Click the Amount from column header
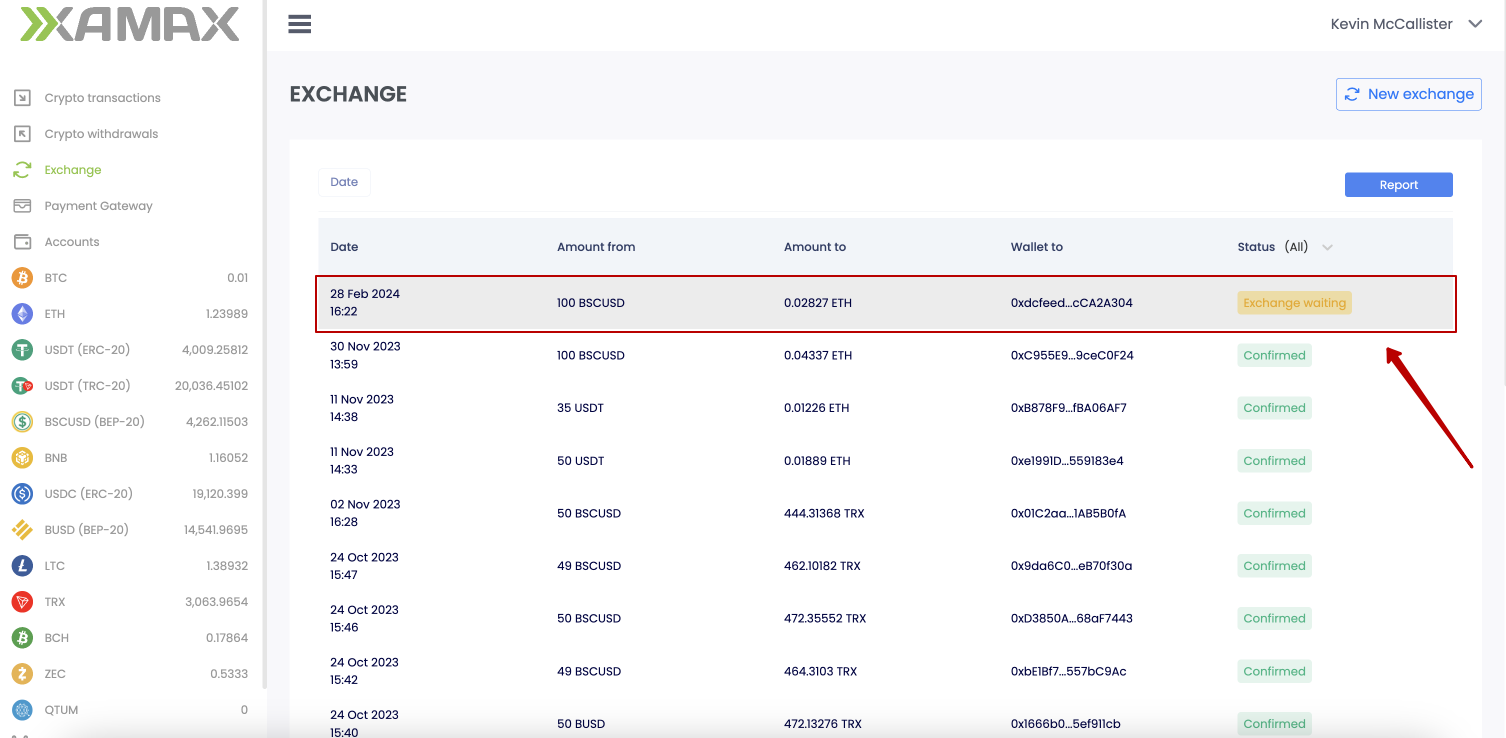Viewport: 1506px width, 738px height. click(596, 247)
